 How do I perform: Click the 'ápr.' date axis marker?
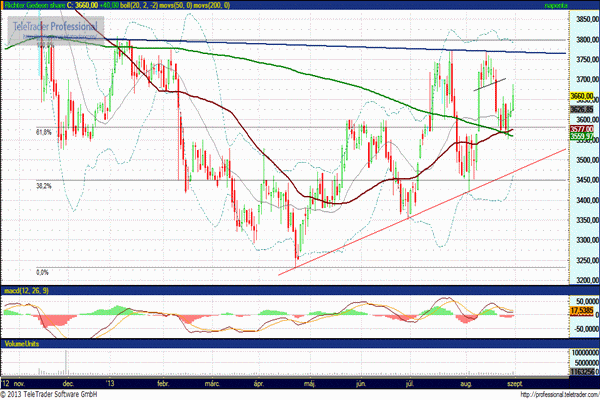coord(260,383)
